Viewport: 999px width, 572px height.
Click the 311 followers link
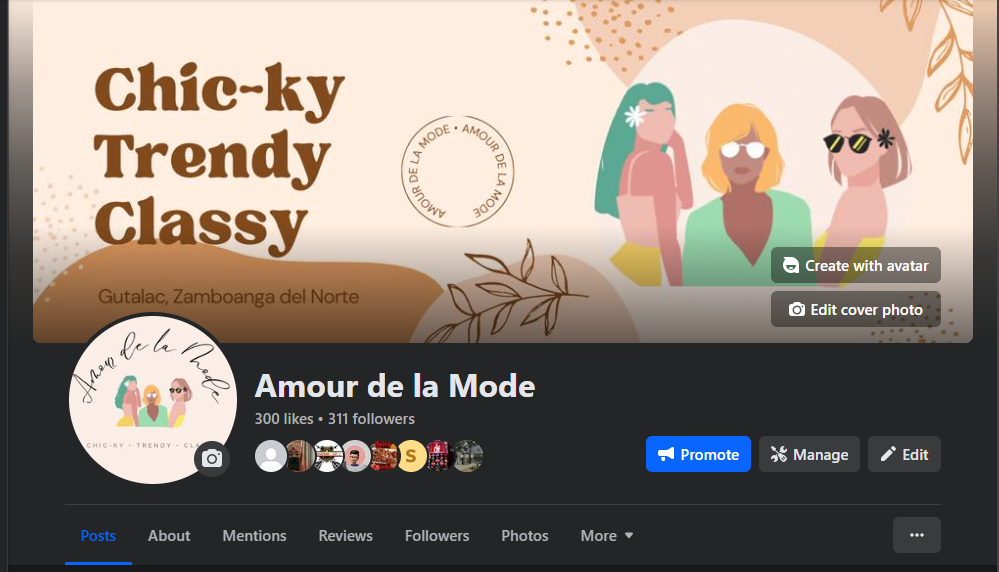[371, 418]
